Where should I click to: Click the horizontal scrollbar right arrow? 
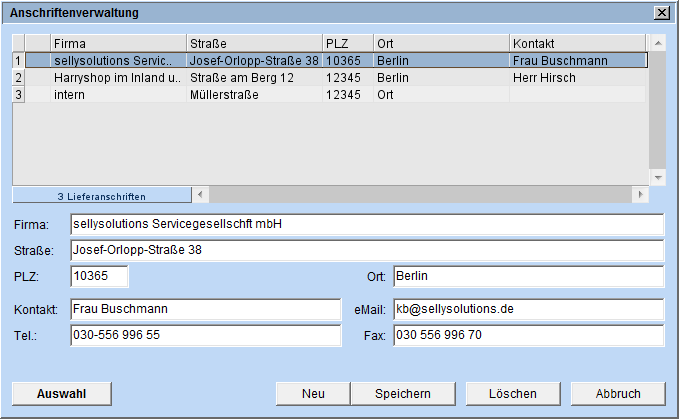point(641,195)
